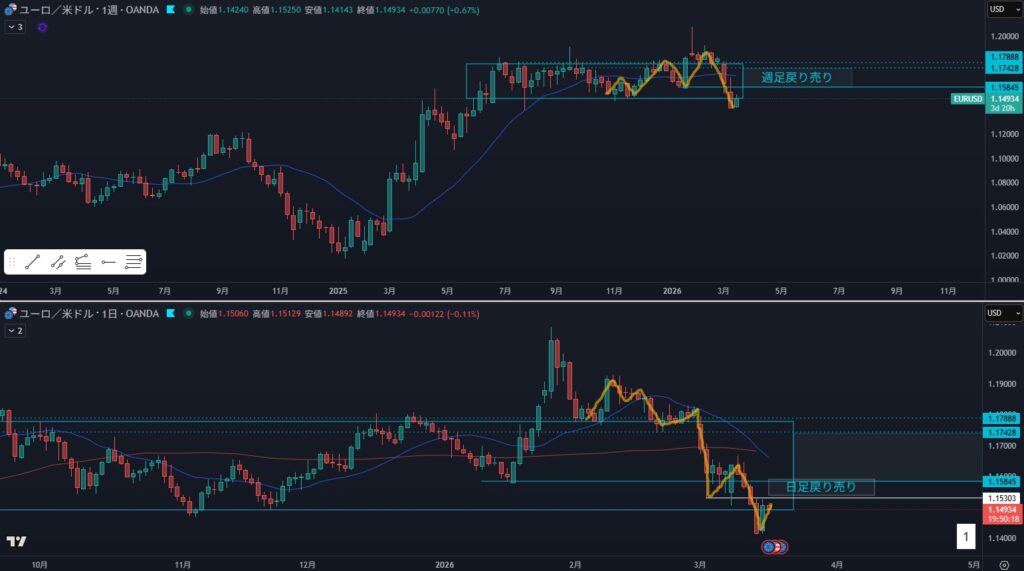Click the daily EUR/USD symbol title
1024x571 pixels.
pyautogui.click(x=85, y=314)
